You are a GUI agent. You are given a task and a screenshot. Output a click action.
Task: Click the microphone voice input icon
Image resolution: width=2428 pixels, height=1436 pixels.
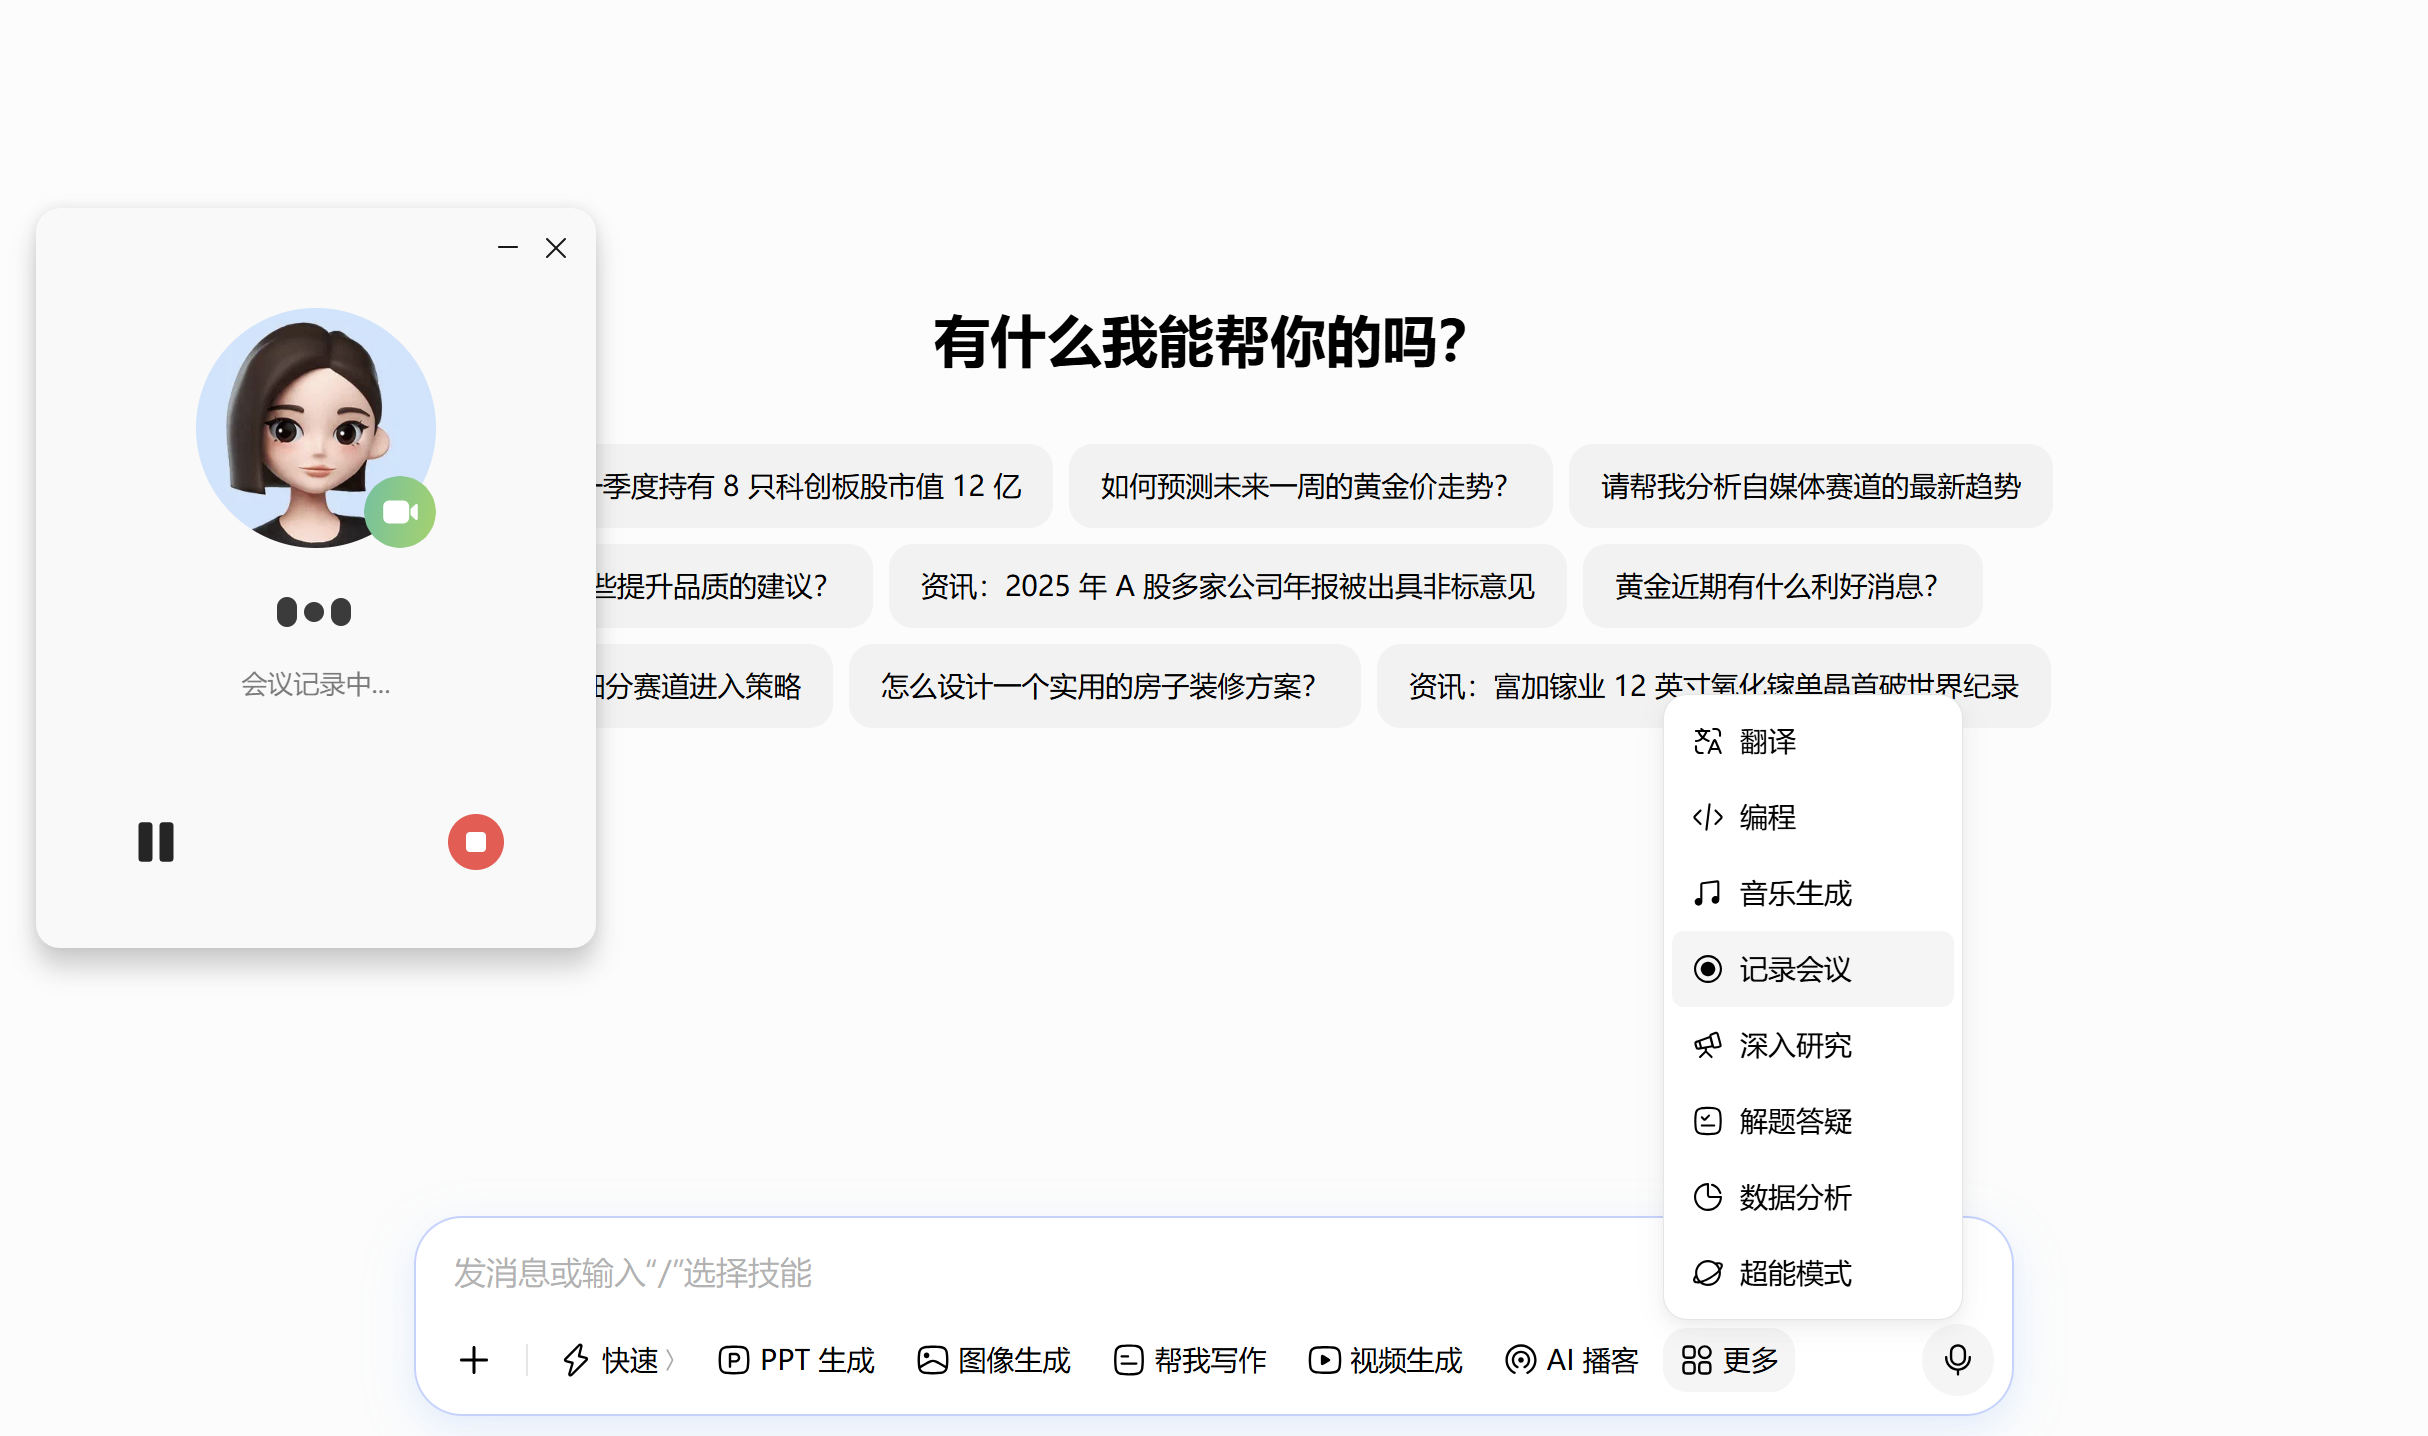tap(1957, 1359)
